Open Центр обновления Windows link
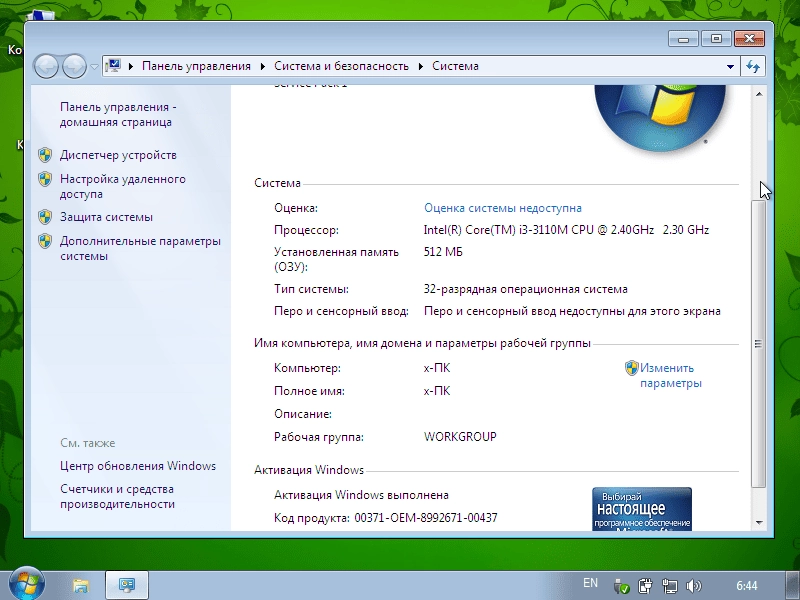This screenshot has height=600, width=800. click(138, 466)
